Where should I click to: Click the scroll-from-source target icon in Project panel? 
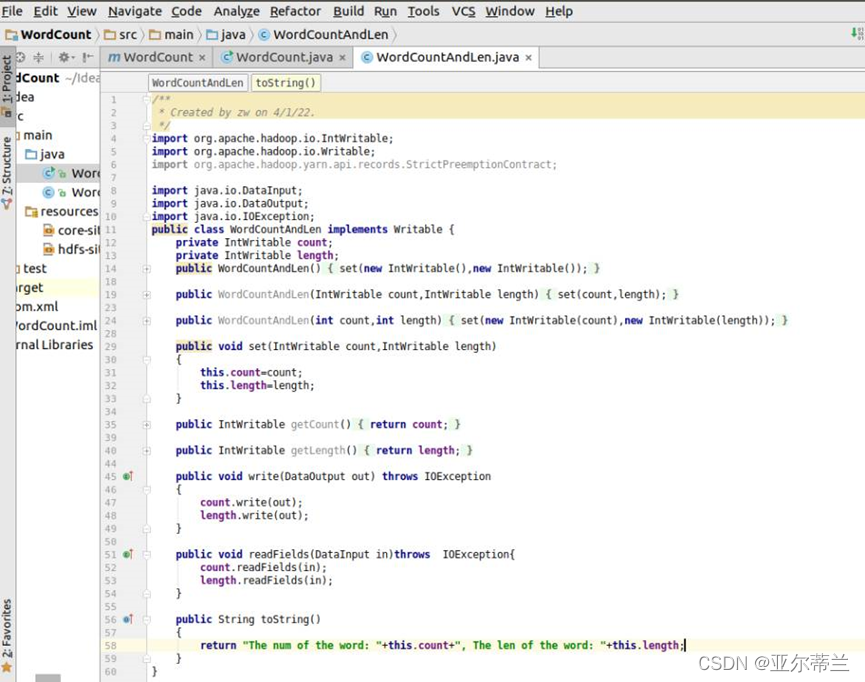pyautogui.click(x=21, y=57)
